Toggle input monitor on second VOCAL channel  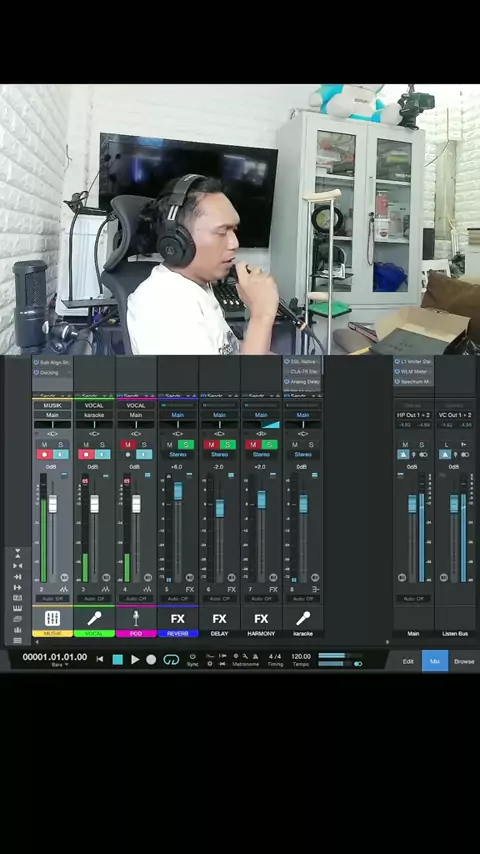click(x=144, y=454)
